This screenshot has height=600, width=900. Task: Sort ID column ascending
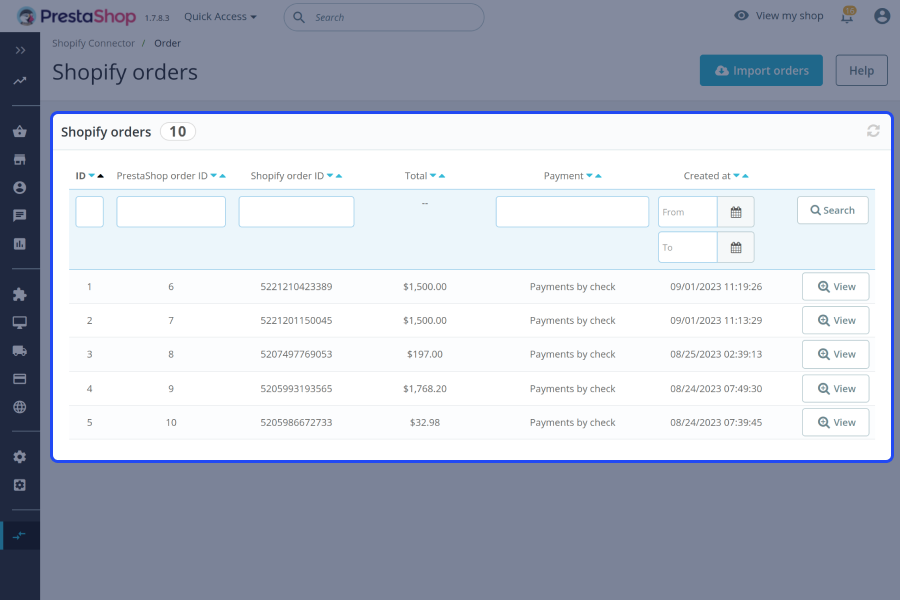(x=100, y=176)
